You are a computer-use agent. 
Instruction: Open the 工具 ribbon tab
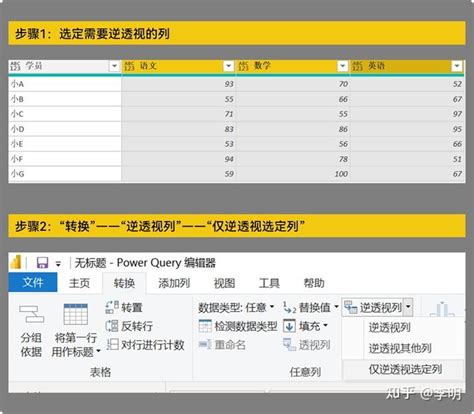coord(269,283)
